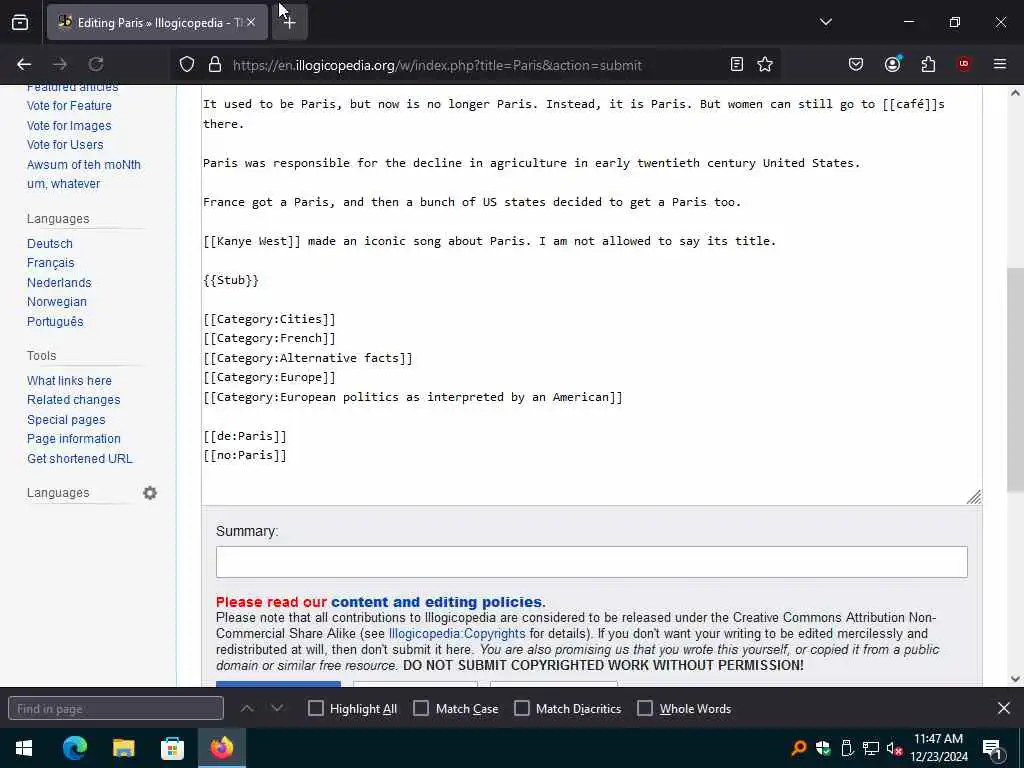
Task: Open Awsum of teh moNth link
Action: tap(84, 165)
